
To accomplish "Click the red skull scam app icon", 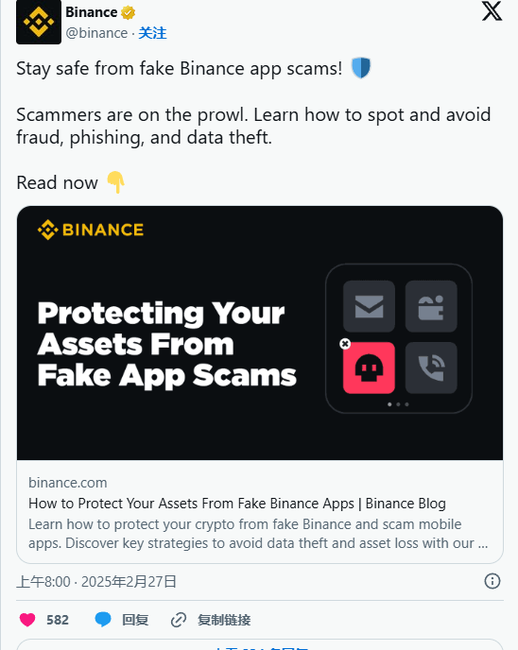I will (369, 368).
